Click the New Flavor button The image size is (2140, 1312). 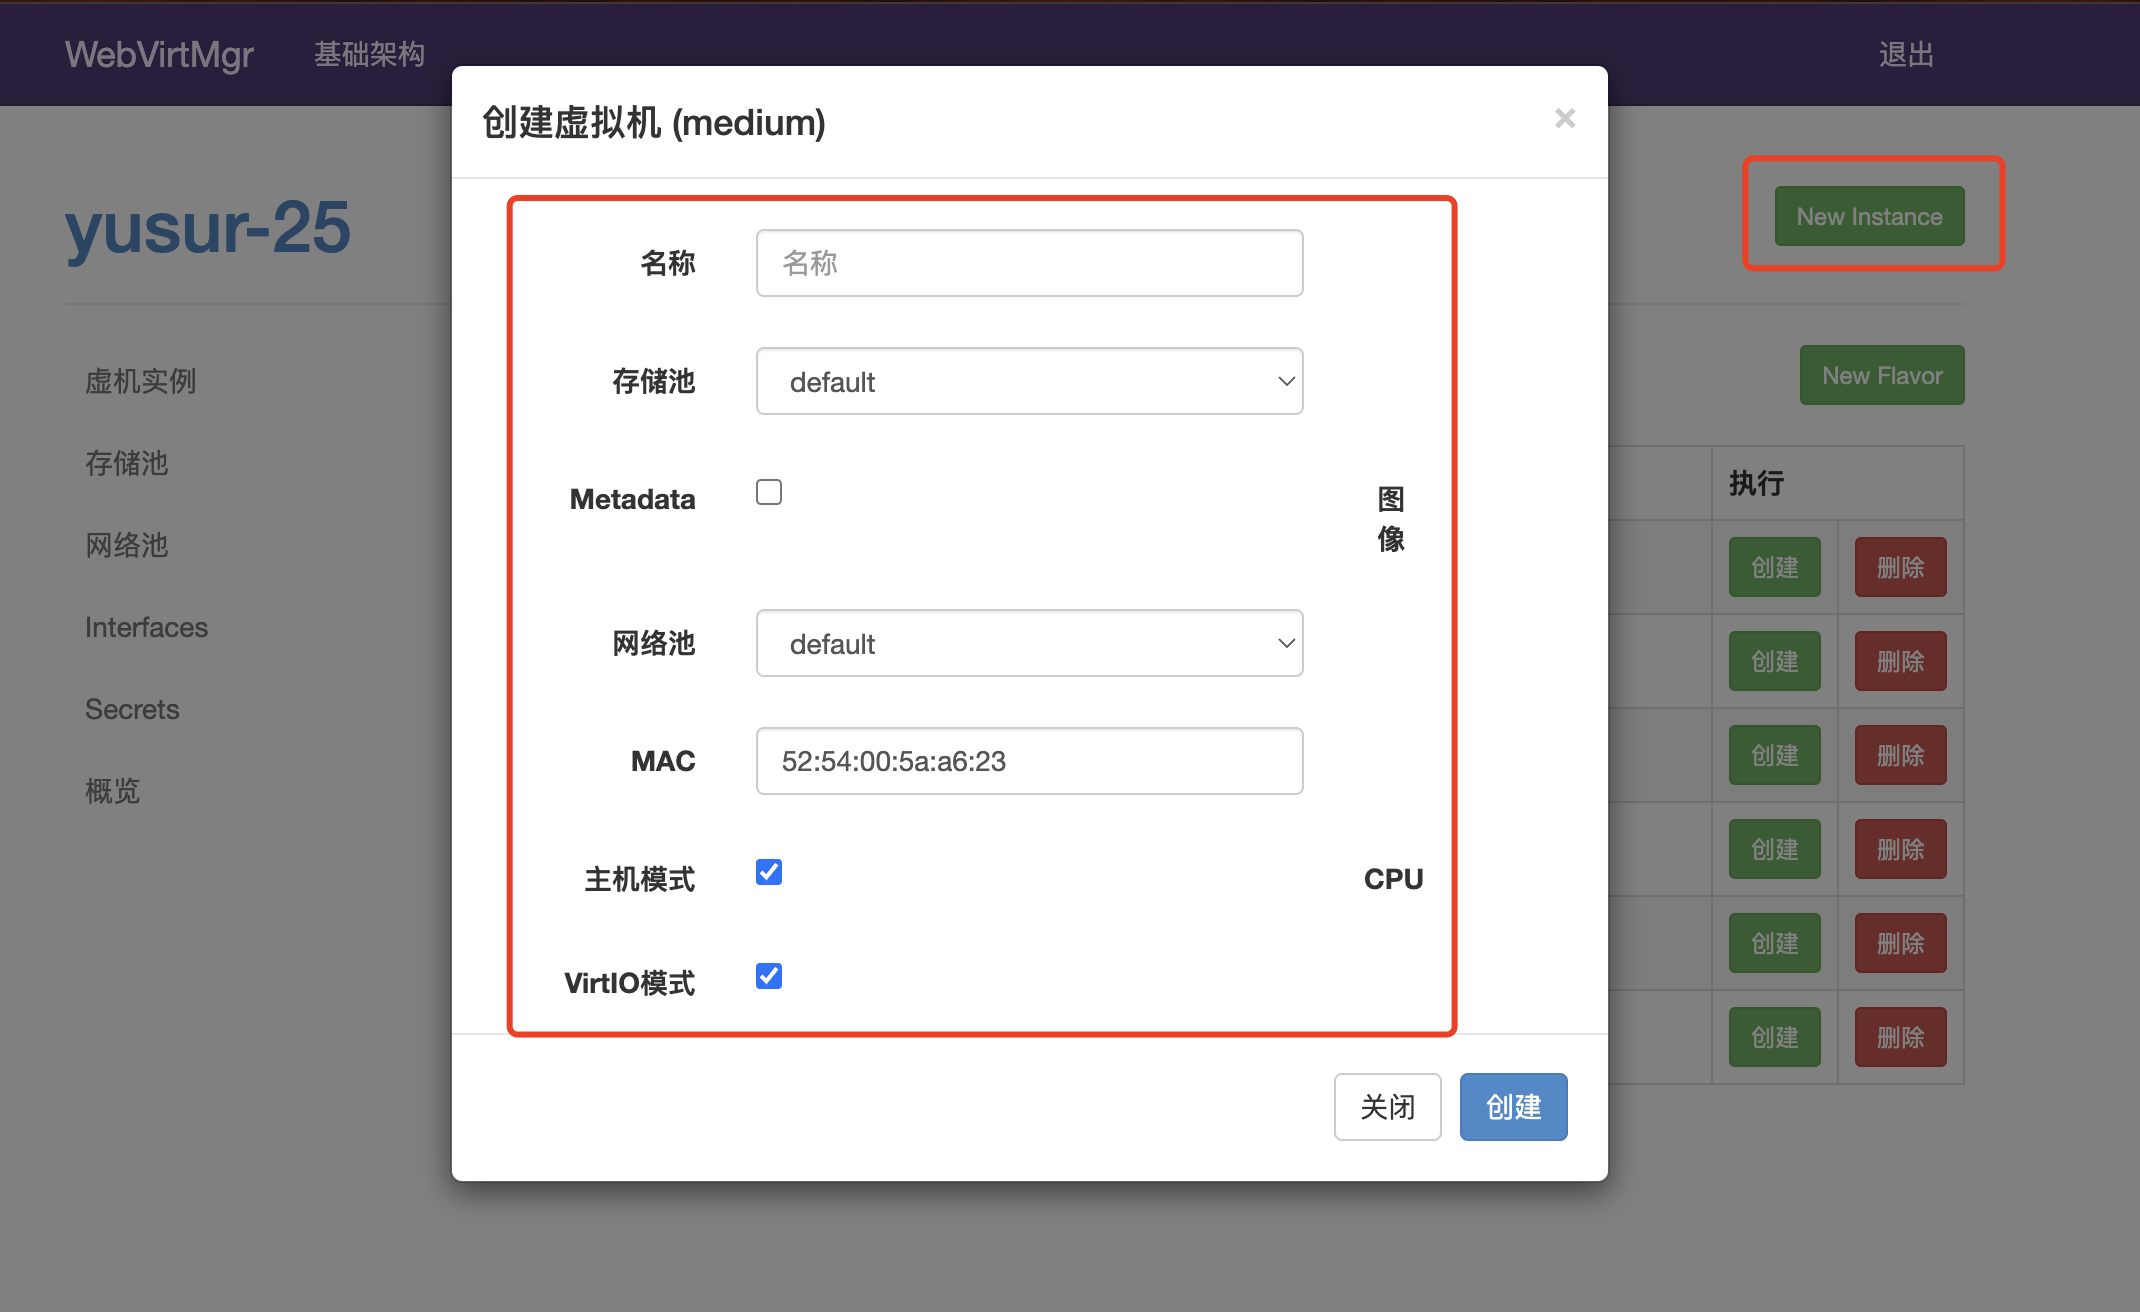pos(1881,375)
